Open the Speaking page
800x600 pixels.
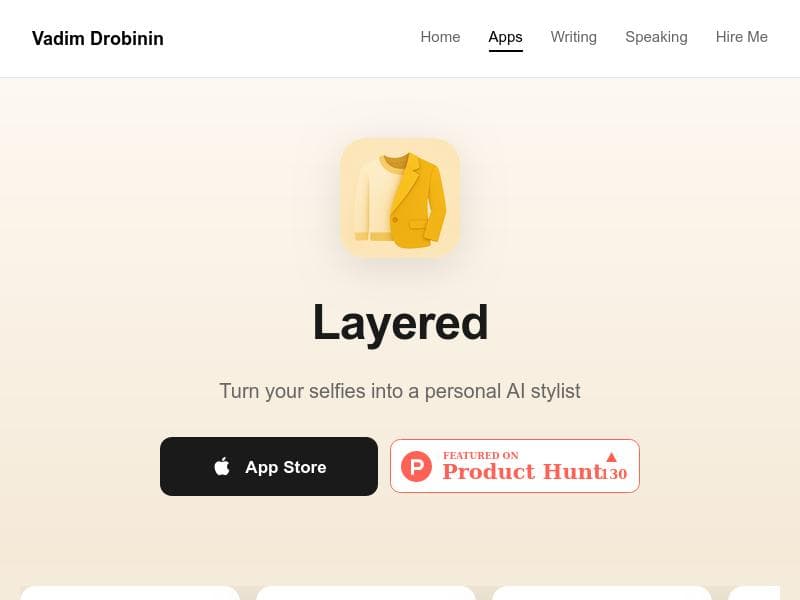point(656,37)
